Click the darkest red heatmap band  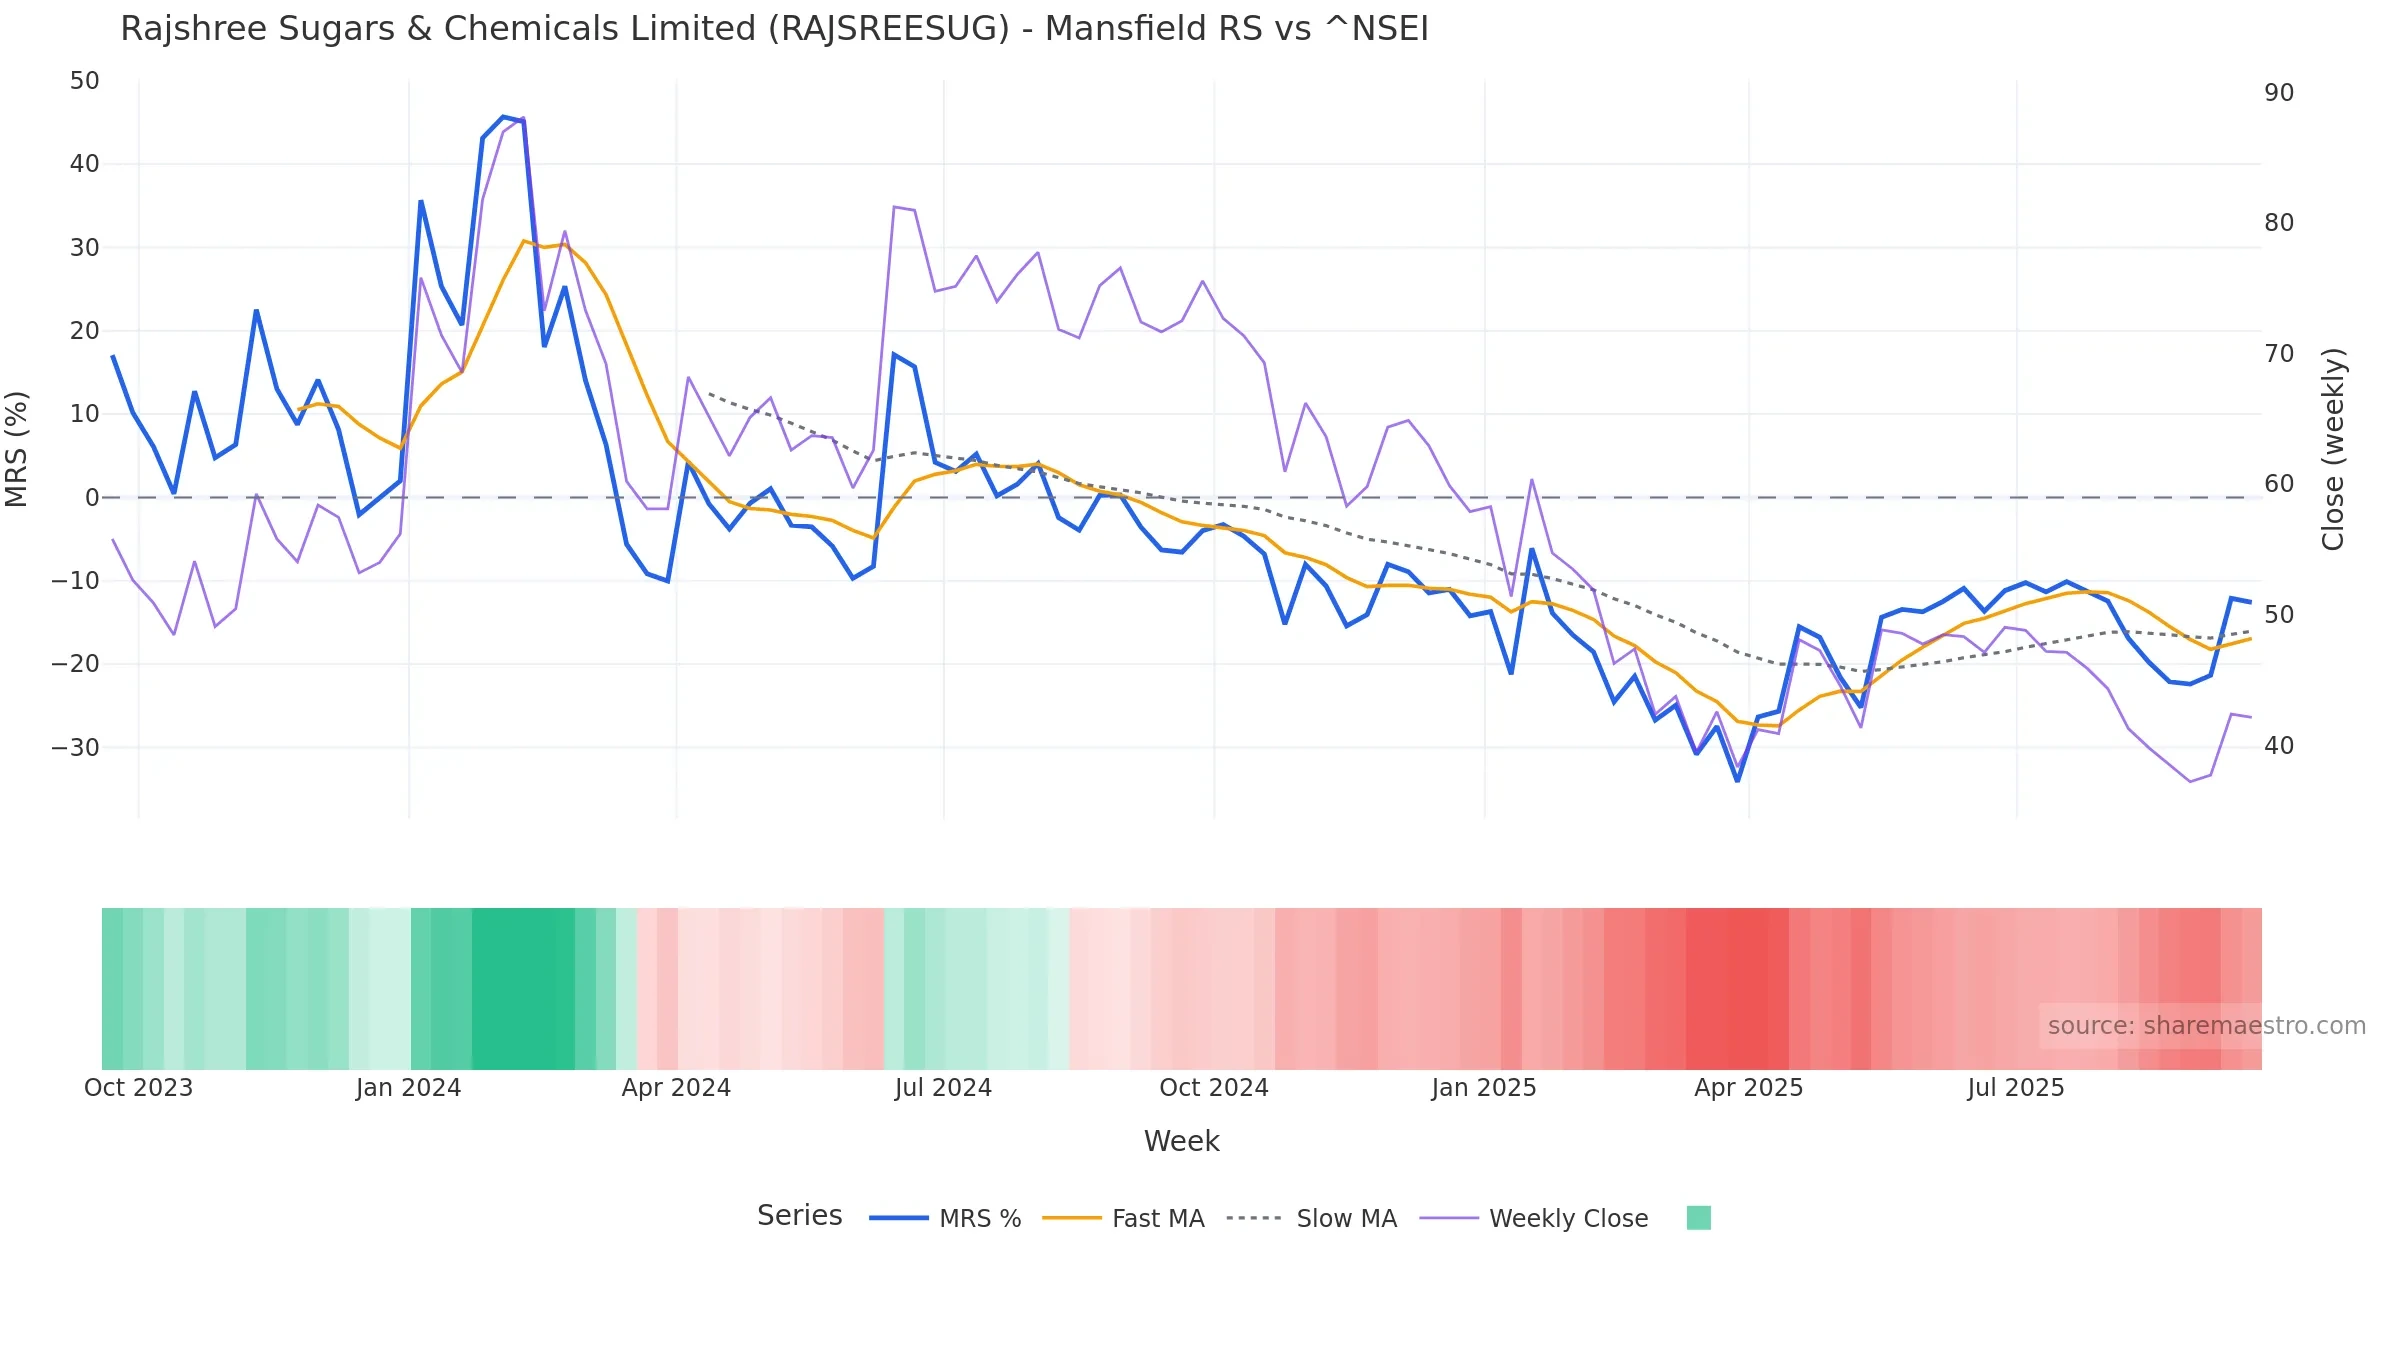click(1747, 989)
